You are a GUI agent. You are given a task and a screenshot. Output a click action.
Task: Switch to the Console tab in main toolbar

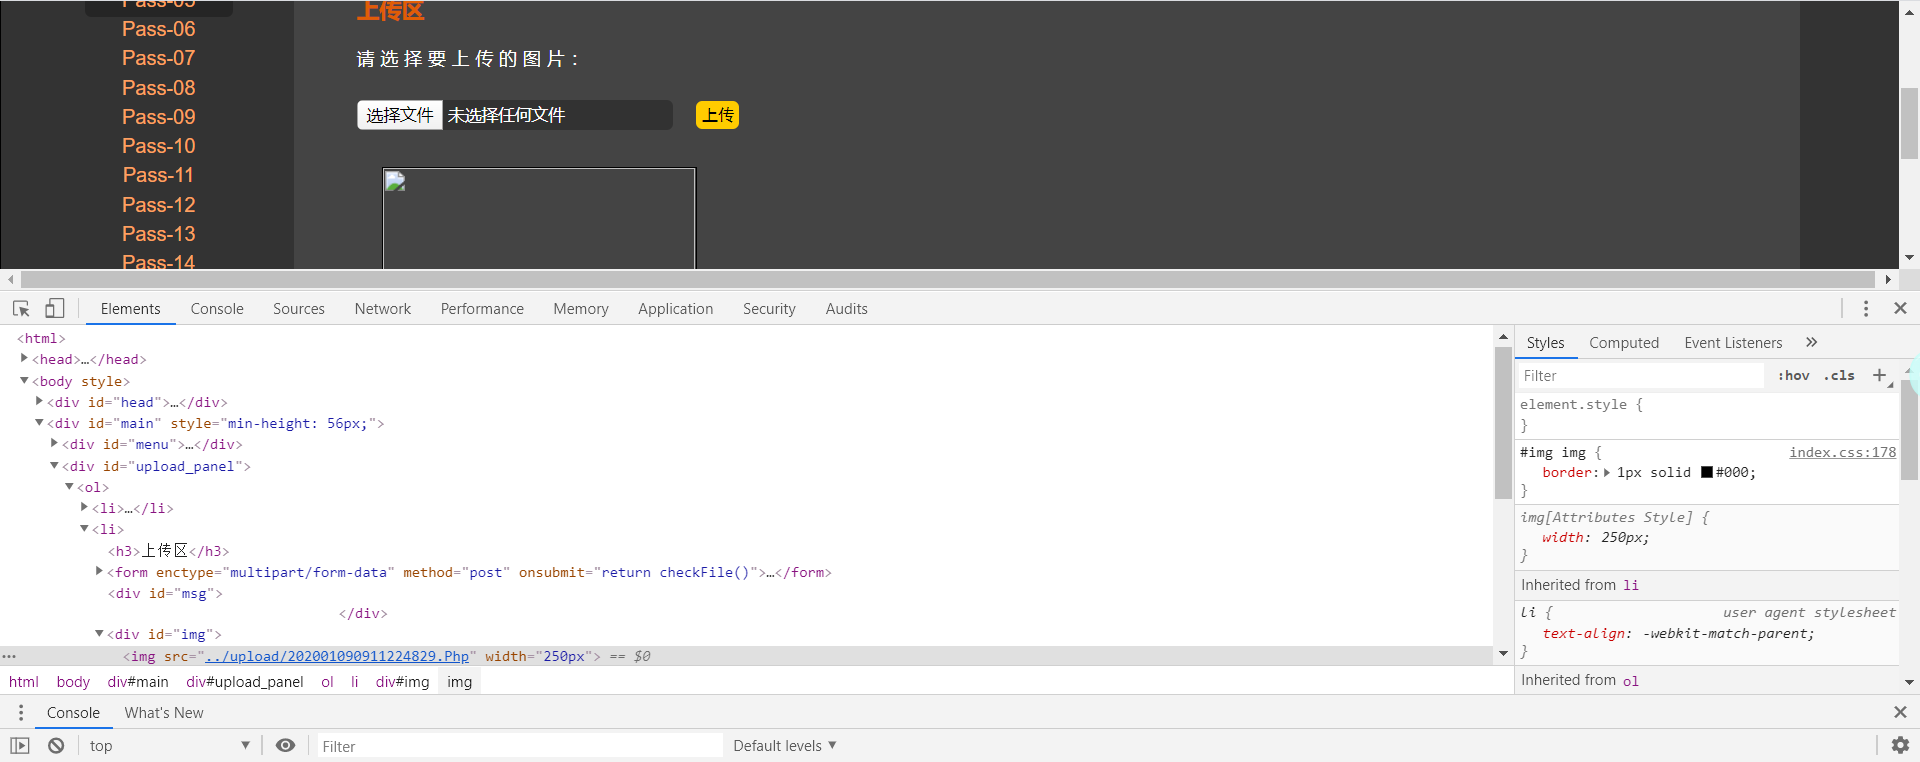pos(217,309)
